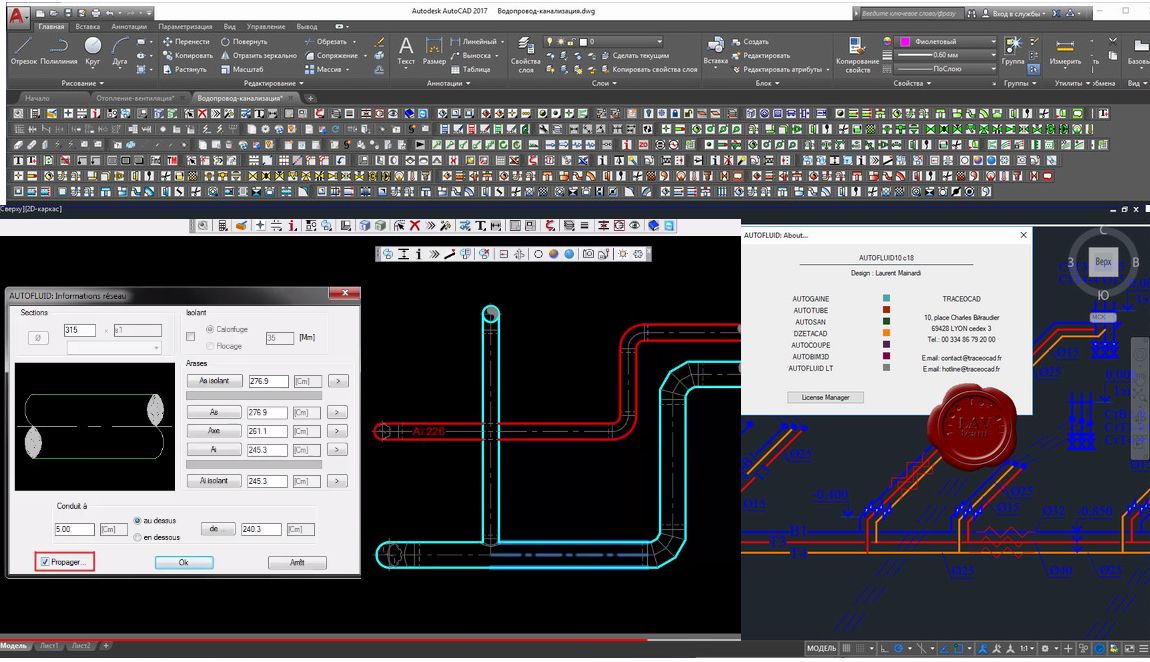Select the au dessus radio option
Image resolution: width=1150 pixels, height=662 pixels.
point(137,521)
